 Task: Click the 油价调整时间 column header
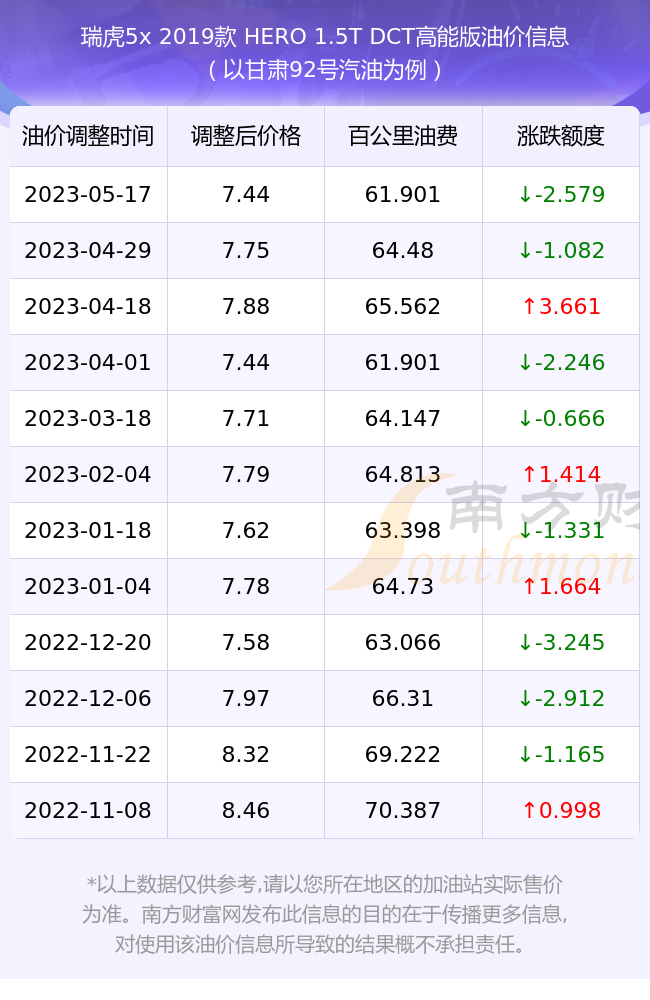pos(88,136)
